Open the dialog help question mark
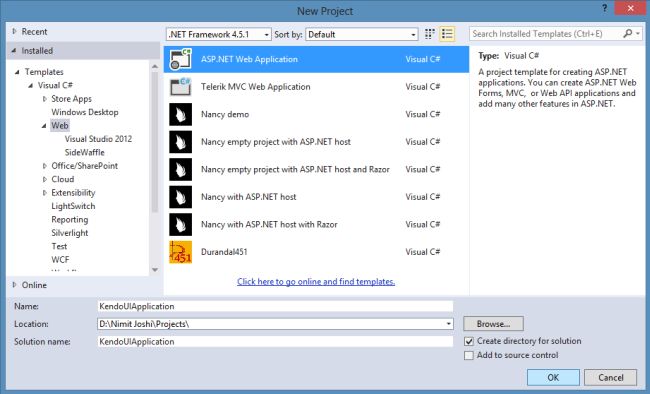The image size is (650, 394). coord(604,8)
